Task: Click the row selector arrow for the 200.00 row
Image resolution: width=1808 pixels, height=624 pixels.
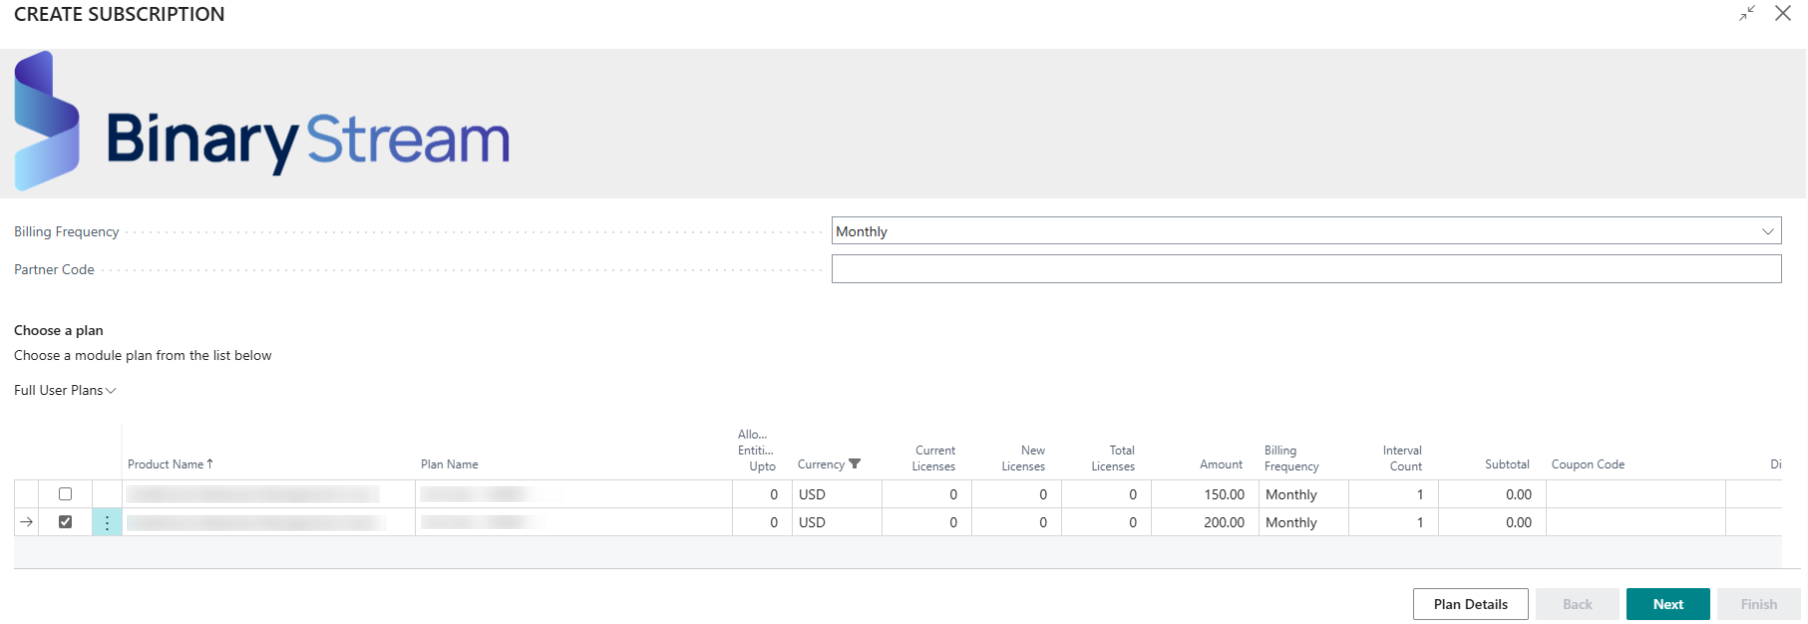Action: pos(26,522)
